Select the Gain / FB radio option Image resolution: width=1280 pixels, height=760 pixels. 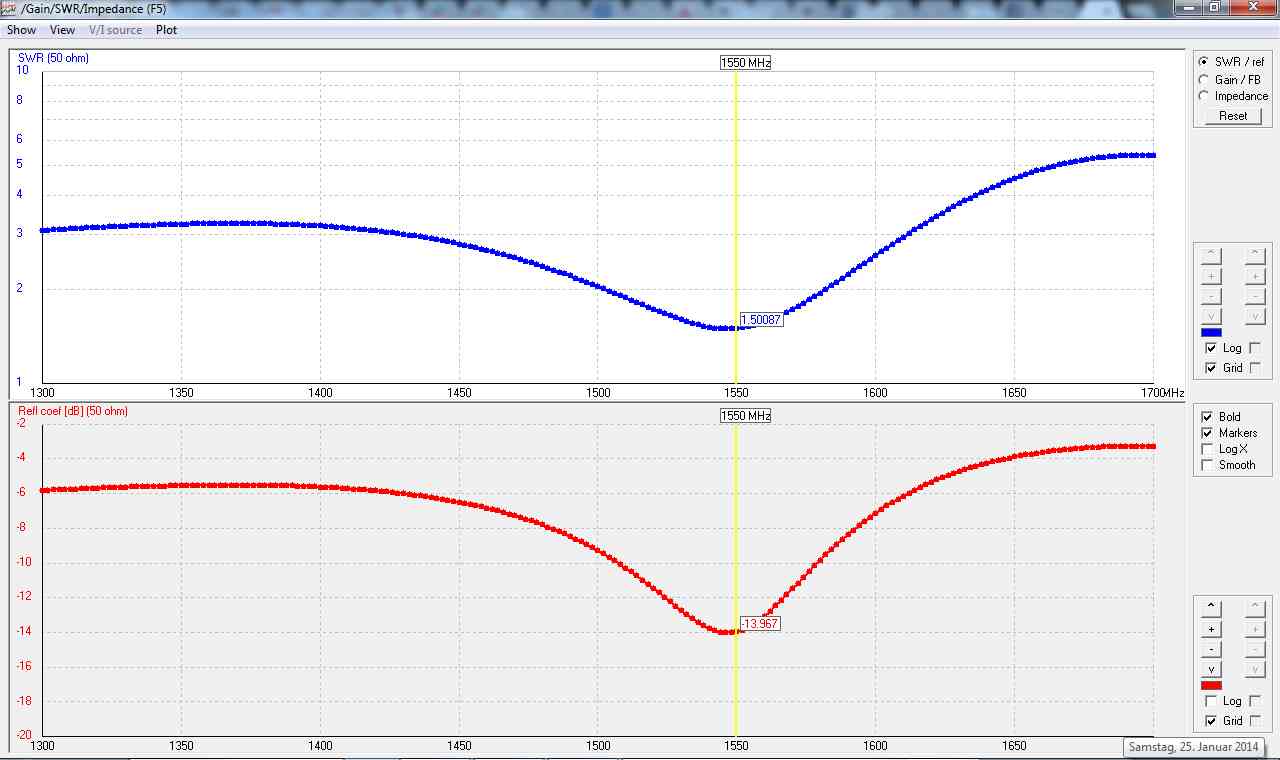1204,80
